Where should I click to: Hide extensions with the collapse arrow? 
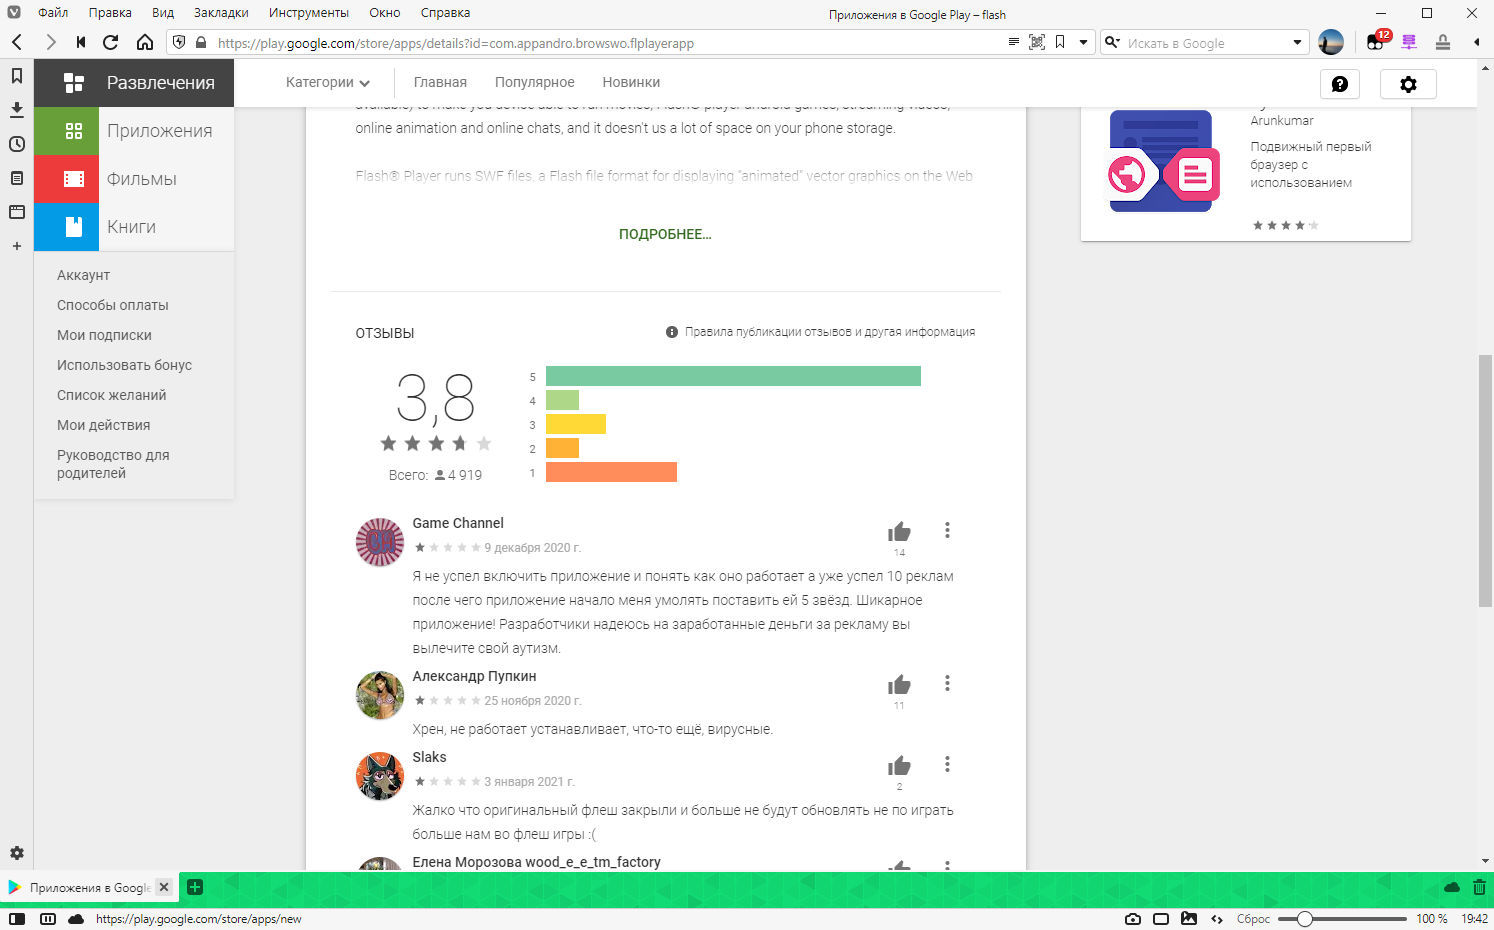point(1477,42)
